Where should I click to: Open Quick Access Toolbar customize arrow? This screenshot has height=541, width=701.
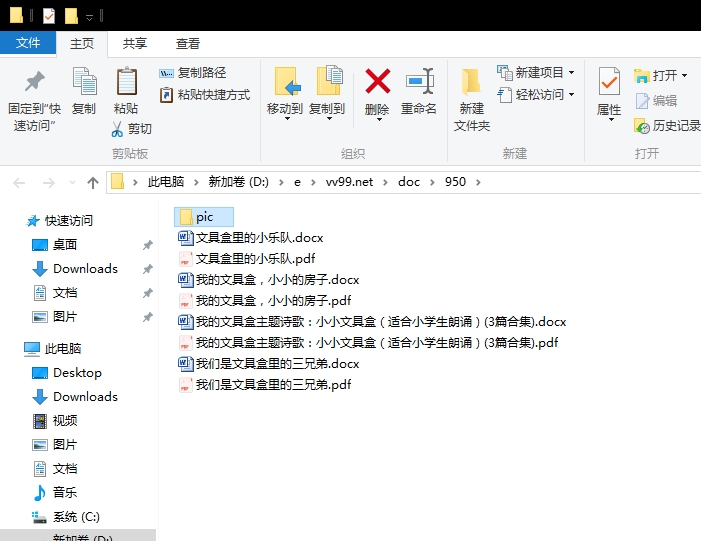click(89, 17)
